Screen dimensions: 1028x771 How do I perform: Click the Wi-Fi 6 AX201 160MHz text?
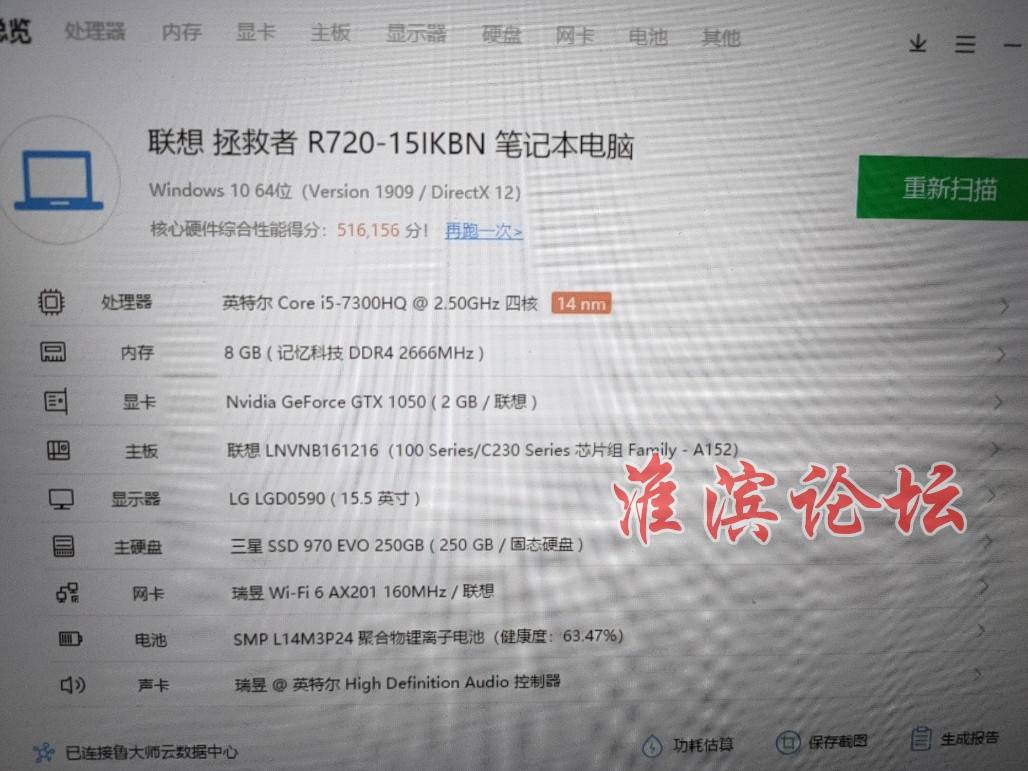pos(363,591)
